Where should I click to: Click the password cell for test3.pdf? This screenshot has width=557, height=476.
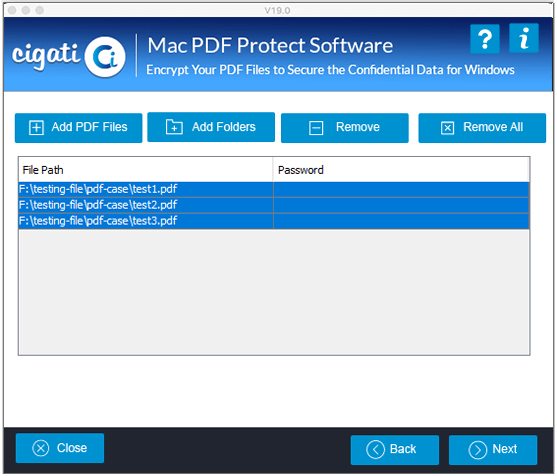coord(401,221)
